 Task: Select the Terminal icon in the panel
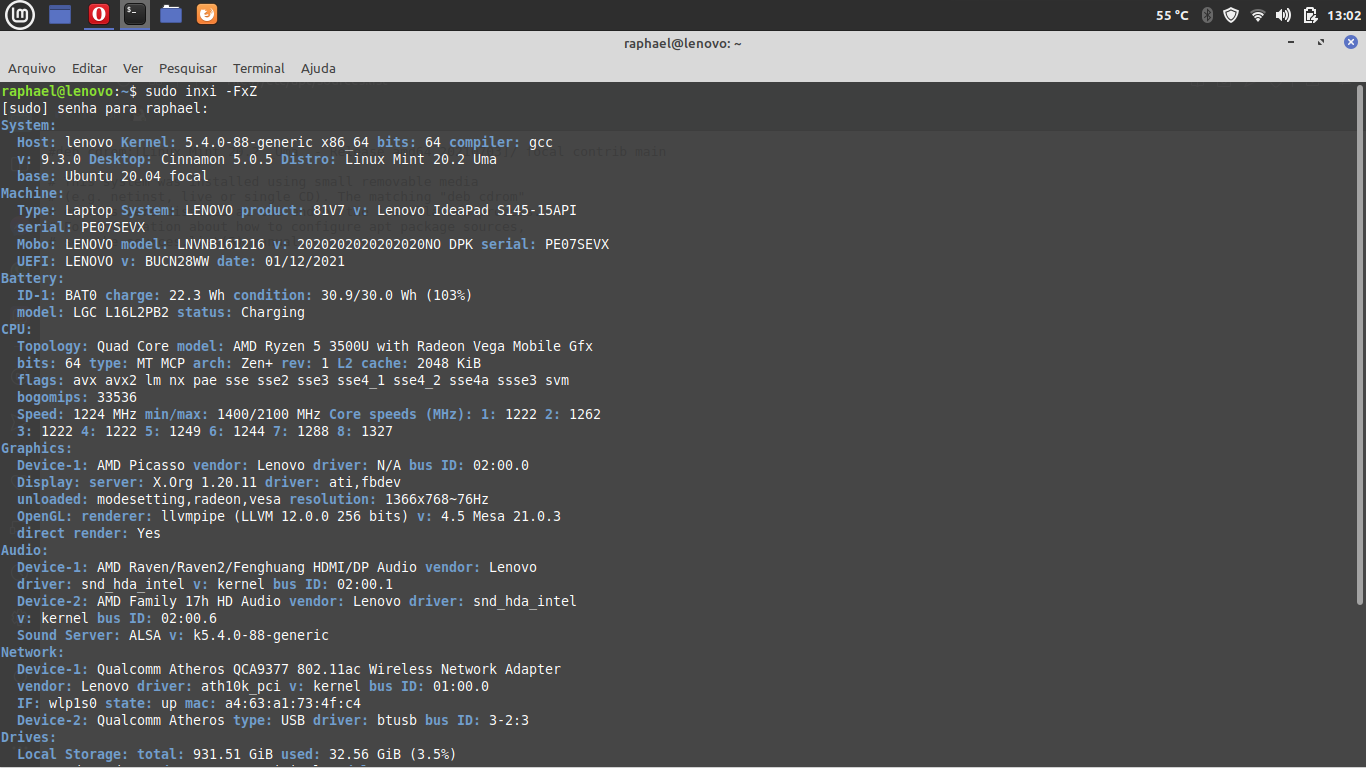(135, 14)
